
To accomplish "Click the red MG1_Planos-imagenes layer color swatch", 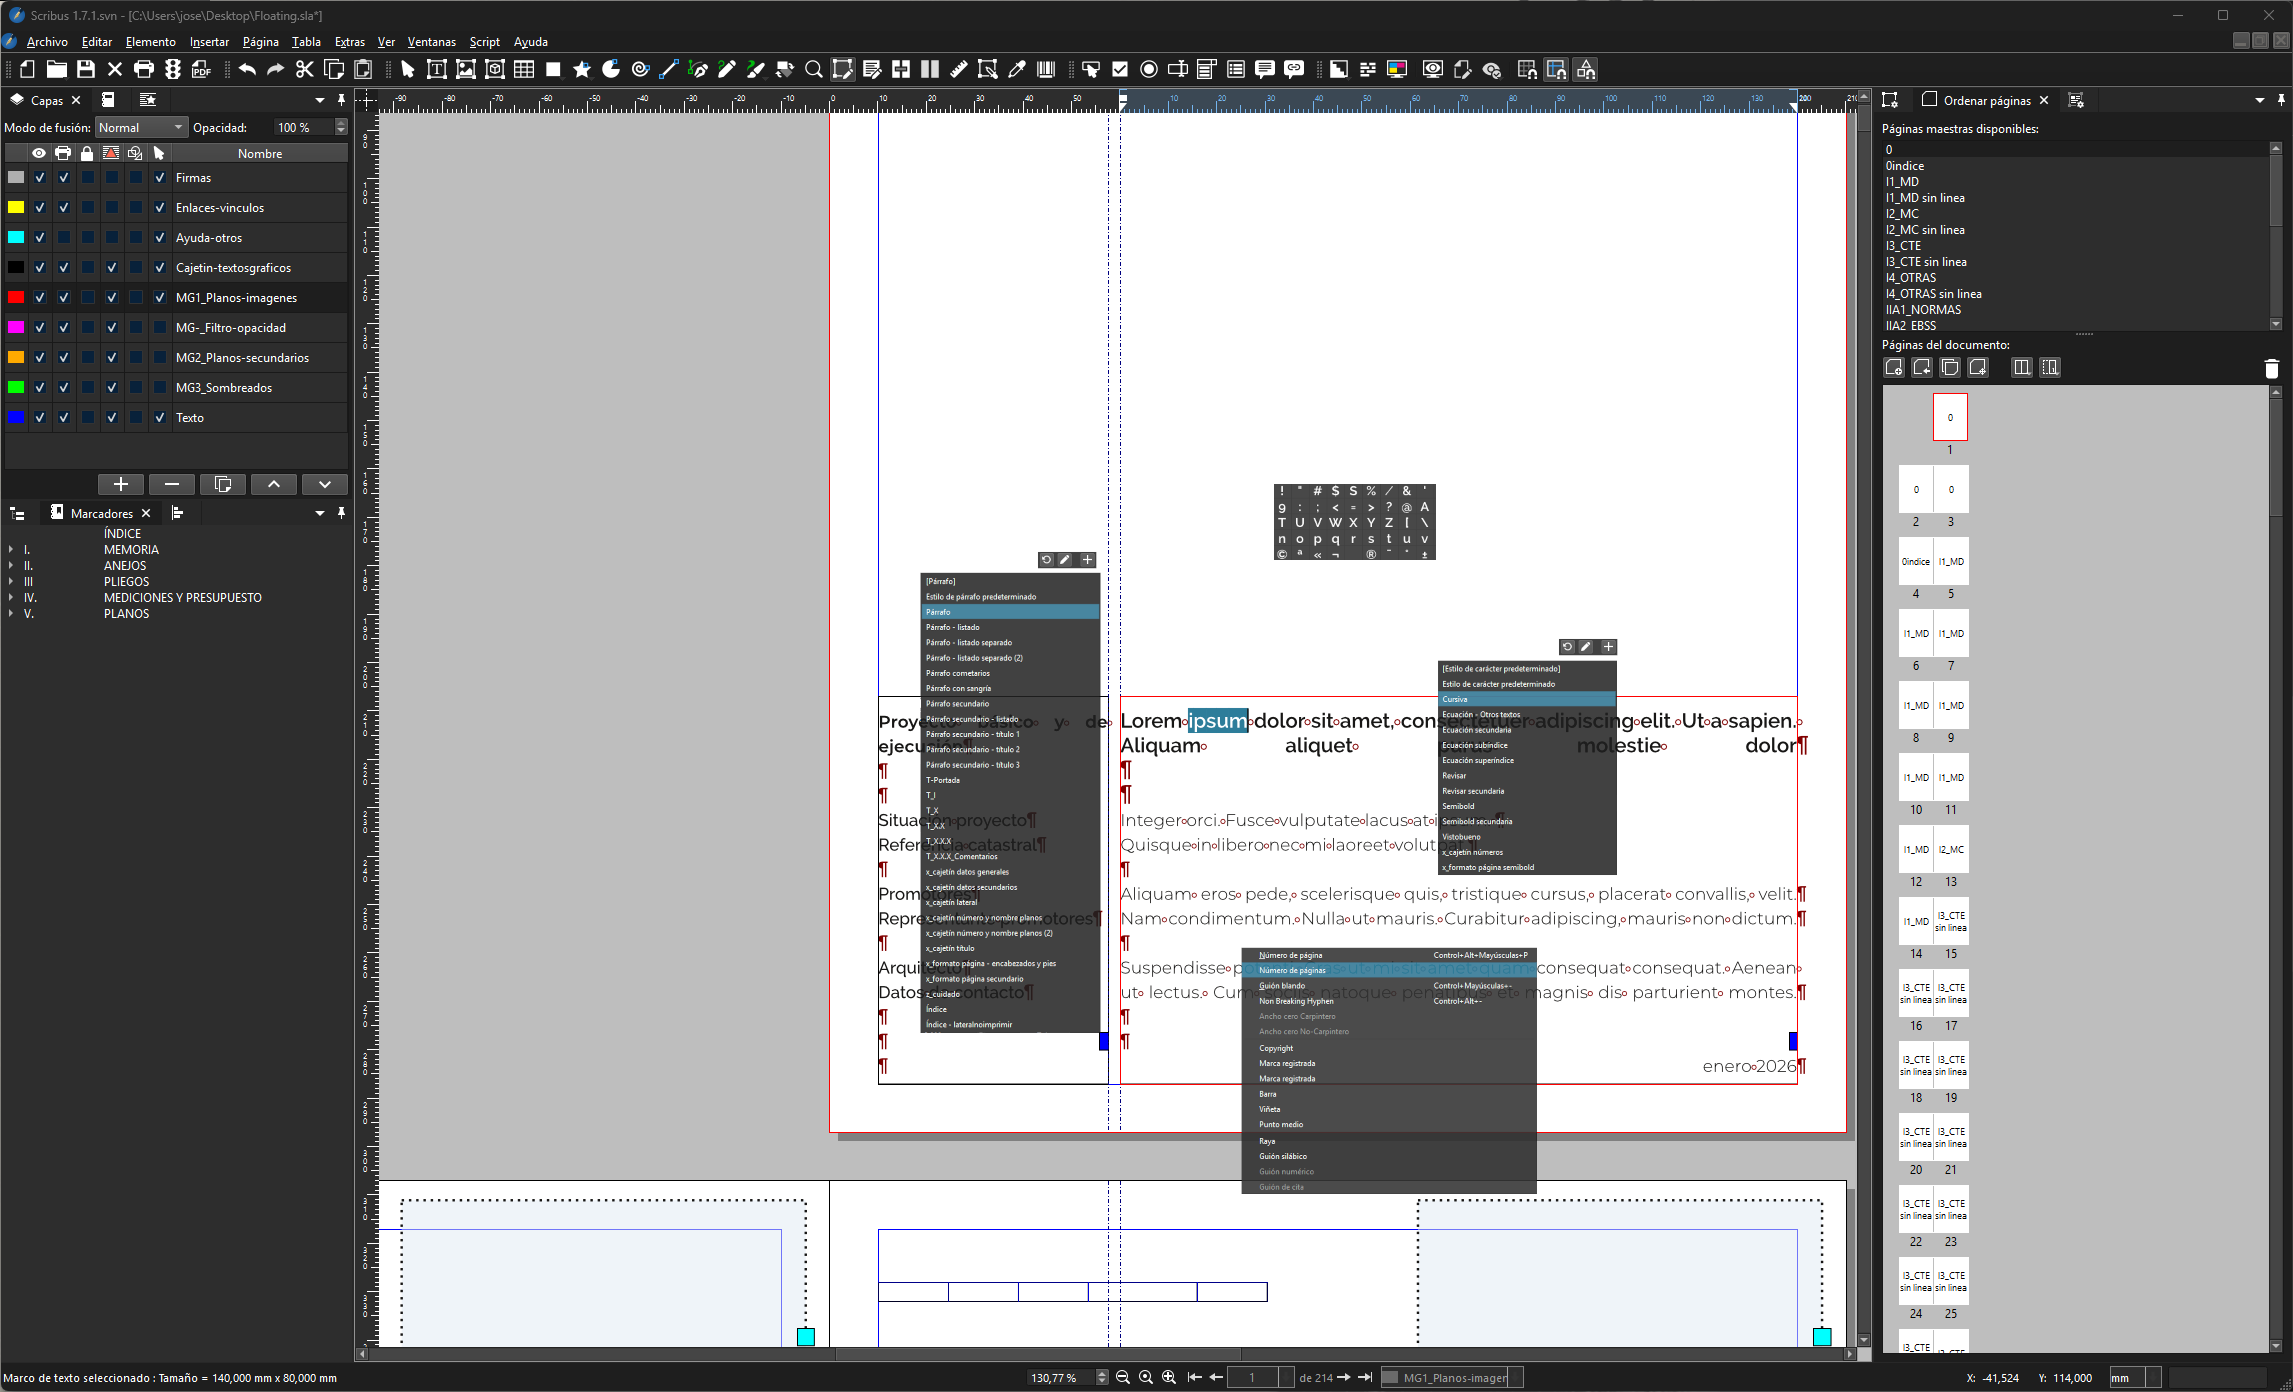I will pyautogui.click(x=16, y=298).
